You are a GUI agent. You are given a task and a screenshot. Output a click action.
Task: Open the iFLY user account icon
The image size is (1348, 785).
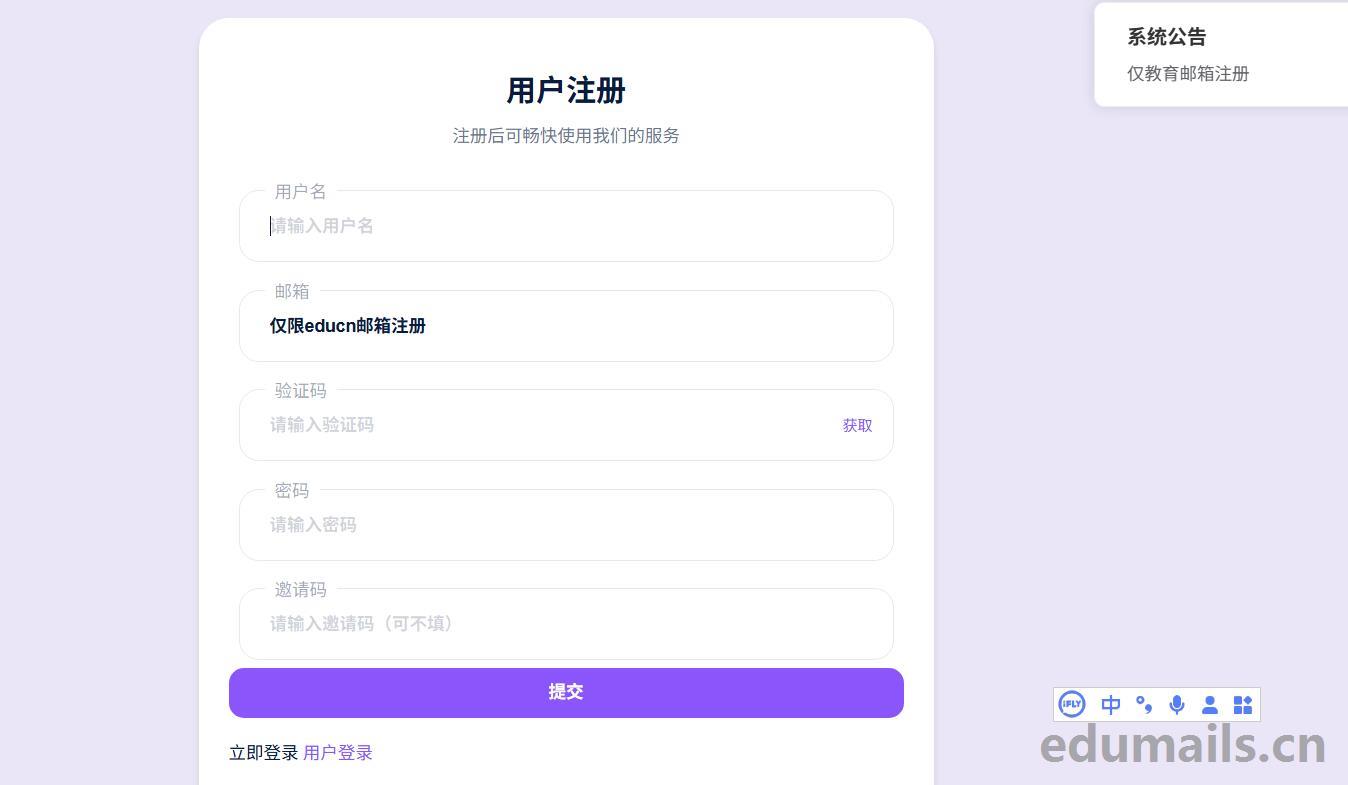click(x=1210, y=705)
